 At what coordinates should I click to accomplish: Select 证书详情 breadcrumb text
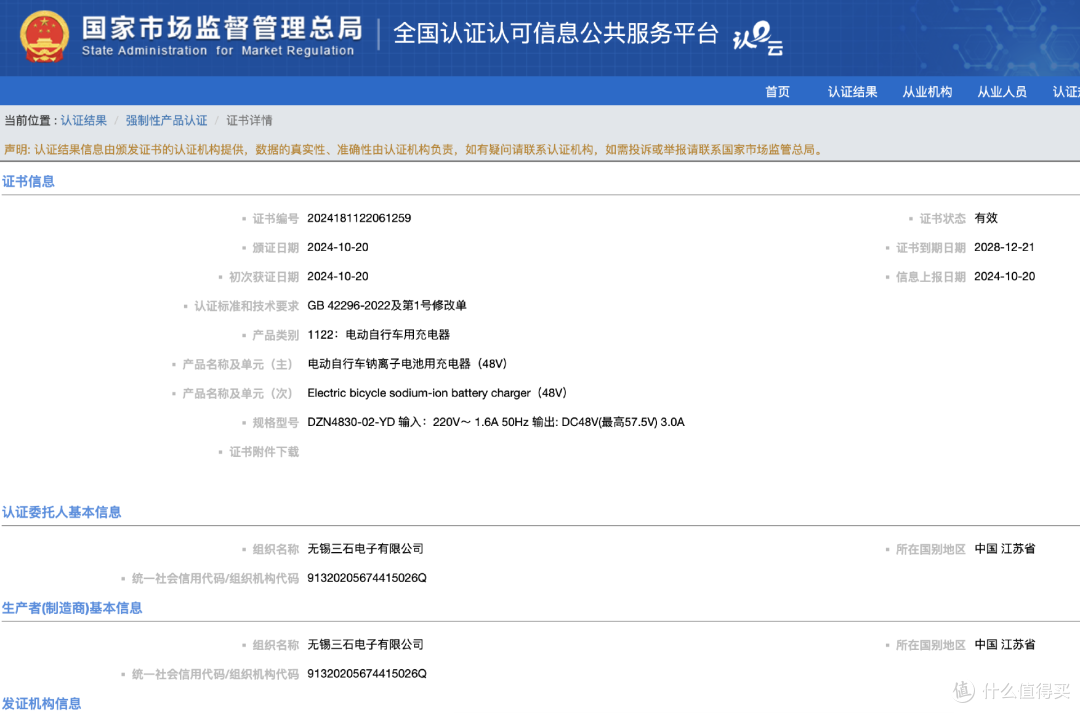click(249, 121)
